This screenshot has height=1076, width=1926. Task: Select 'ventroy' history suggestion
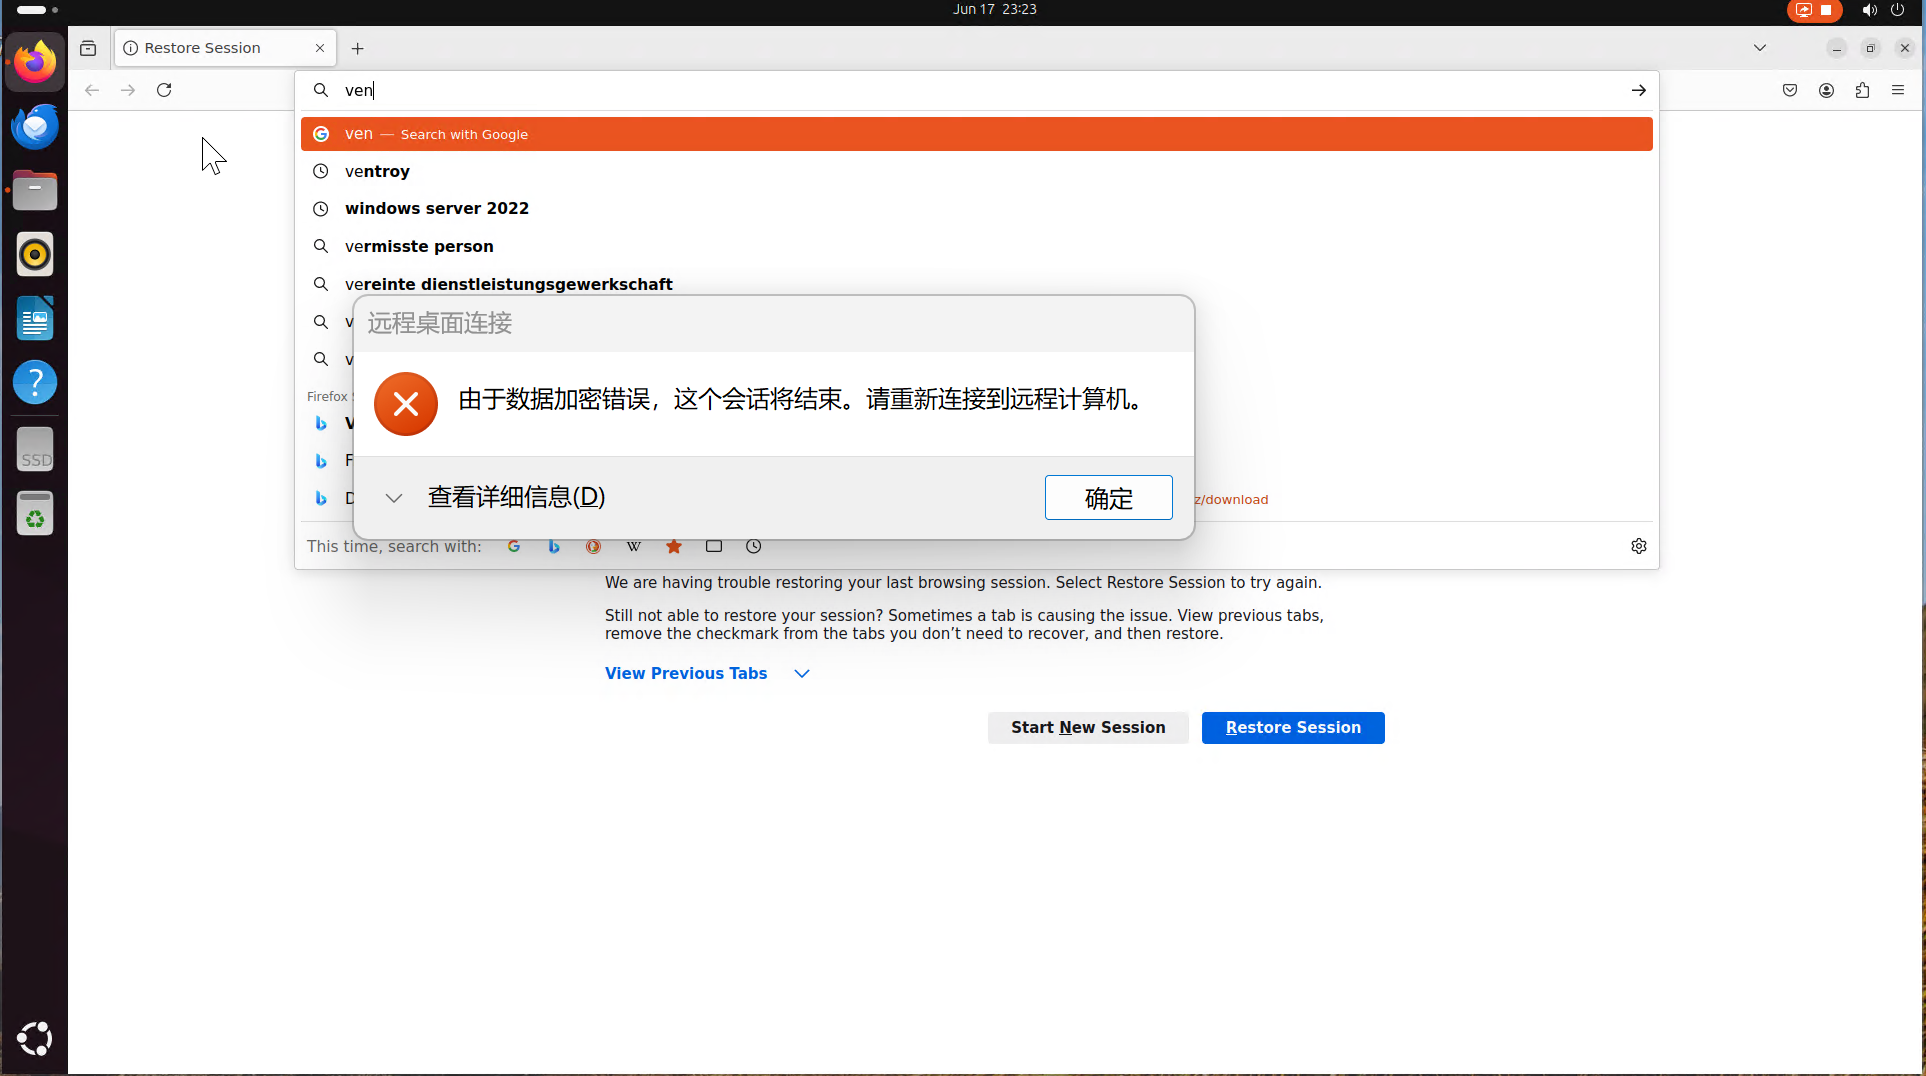pyautogui.click(x=976, y=171)
